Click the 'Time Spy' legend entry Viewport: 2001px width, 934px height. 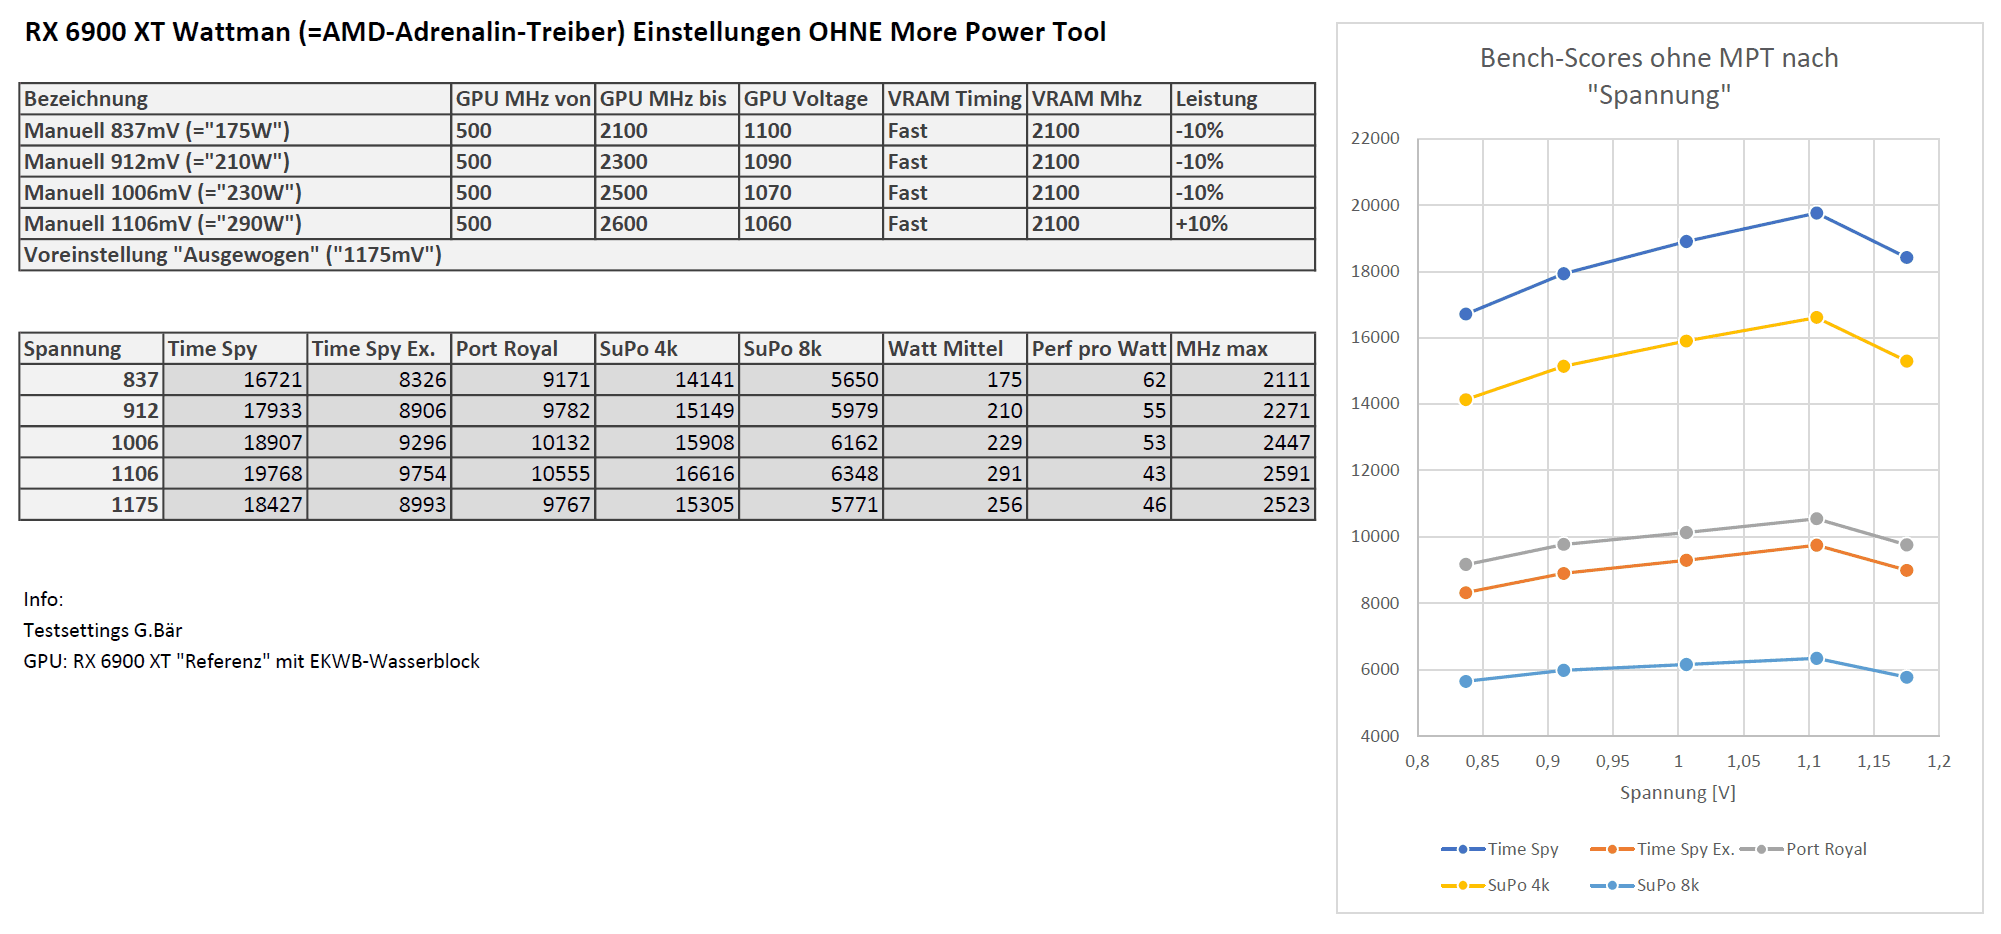[1500, 849]
